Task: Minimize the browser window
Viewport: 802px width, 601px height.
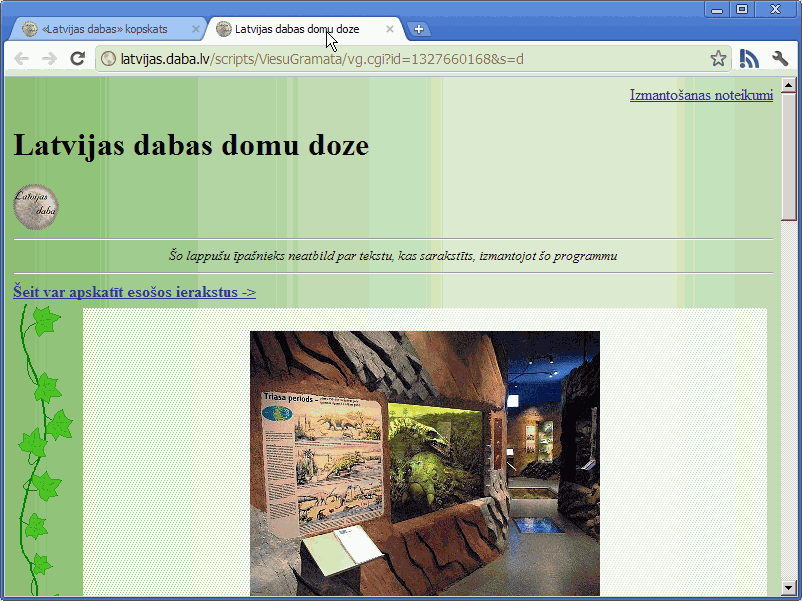Action: pos(717,9)
